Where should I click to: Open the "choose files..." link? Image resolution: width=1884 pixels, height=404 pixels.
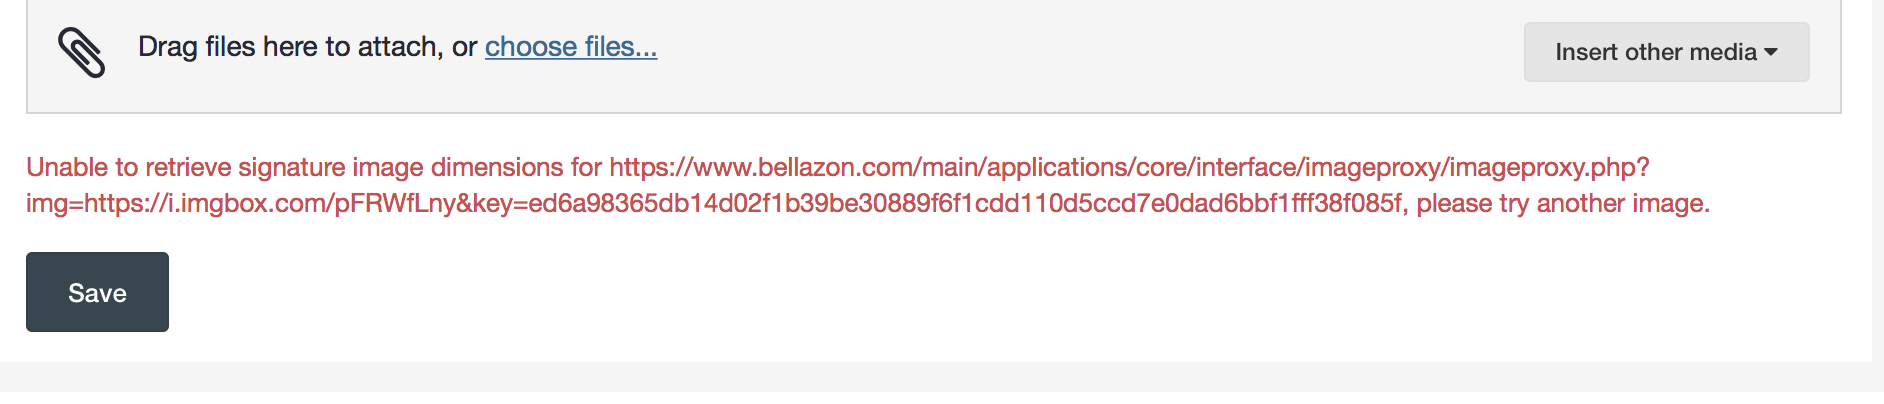coord(570,47)
